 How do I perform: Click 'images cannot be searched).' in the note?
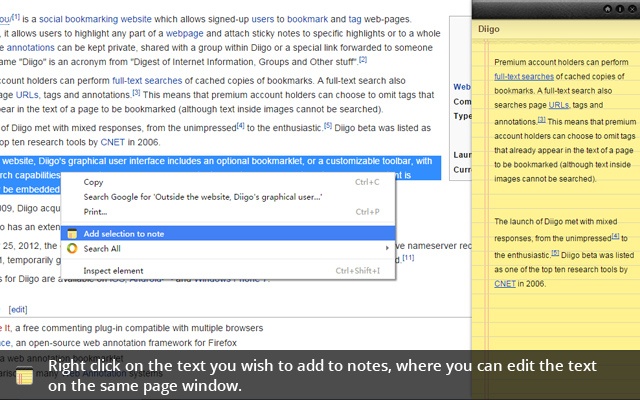[x=545, y=179]
